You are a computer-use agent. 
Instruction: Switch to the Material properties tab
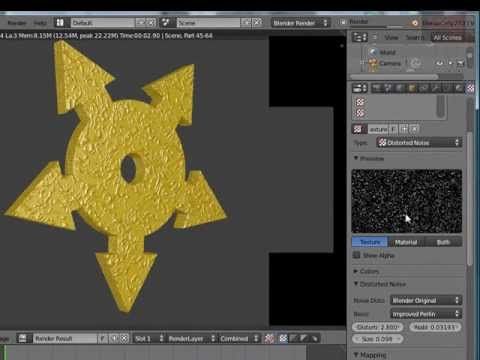459,88
